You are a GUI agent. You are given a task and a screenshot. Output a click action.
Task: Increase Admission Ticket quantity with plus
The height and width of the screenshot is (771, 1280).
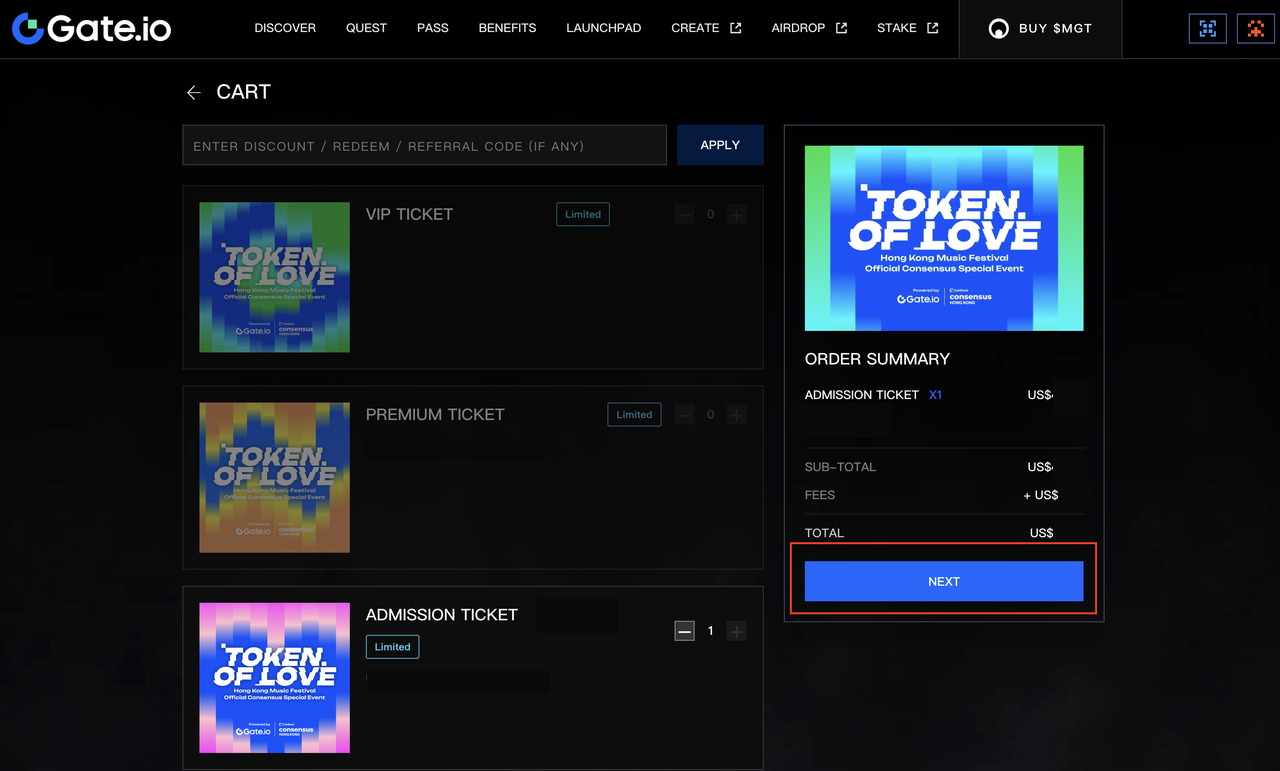tap(737, 631)
